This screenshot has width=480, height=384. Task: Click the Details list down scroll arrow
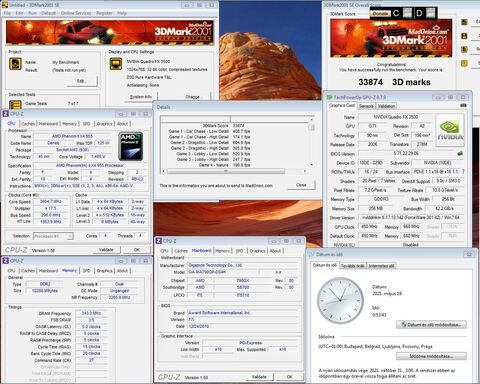coord(311,165)
